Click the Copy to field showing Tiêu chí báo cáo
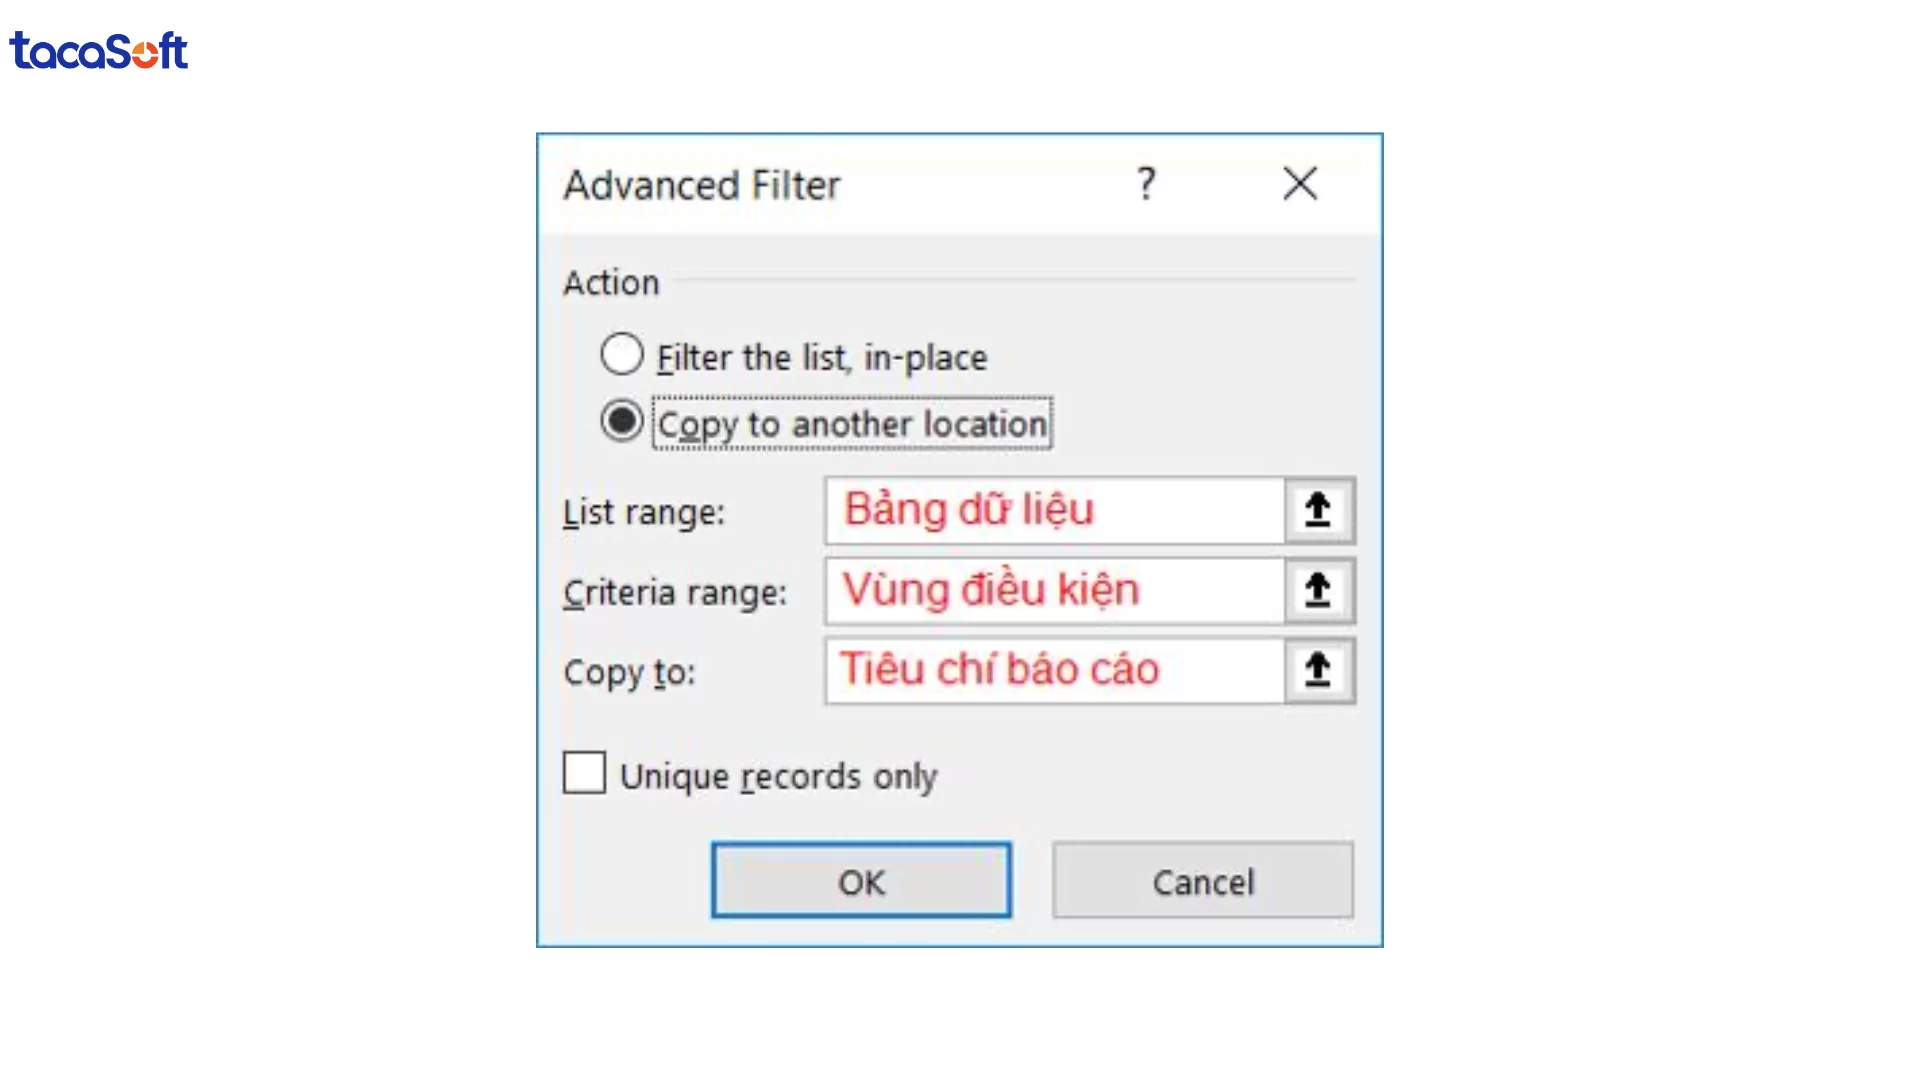Image resolution: width=1920 pixels, height=1080 pixels. 1050,671
